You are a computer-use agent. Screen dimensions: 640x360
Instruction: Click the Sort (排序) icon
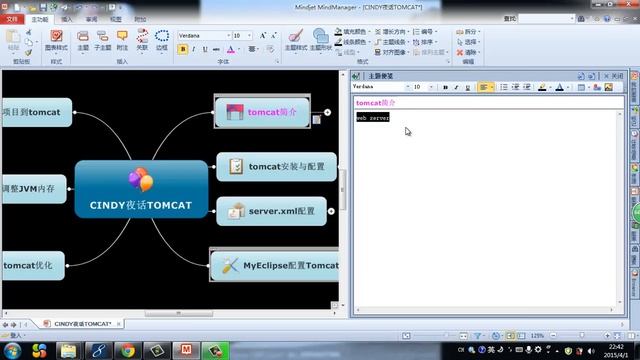(x=416, y=42)
